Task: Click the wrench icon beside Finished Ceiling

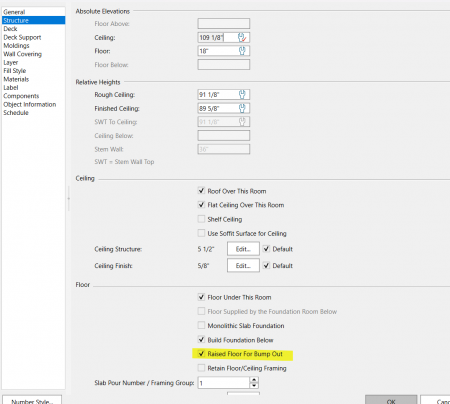Action: click(242, 108)
